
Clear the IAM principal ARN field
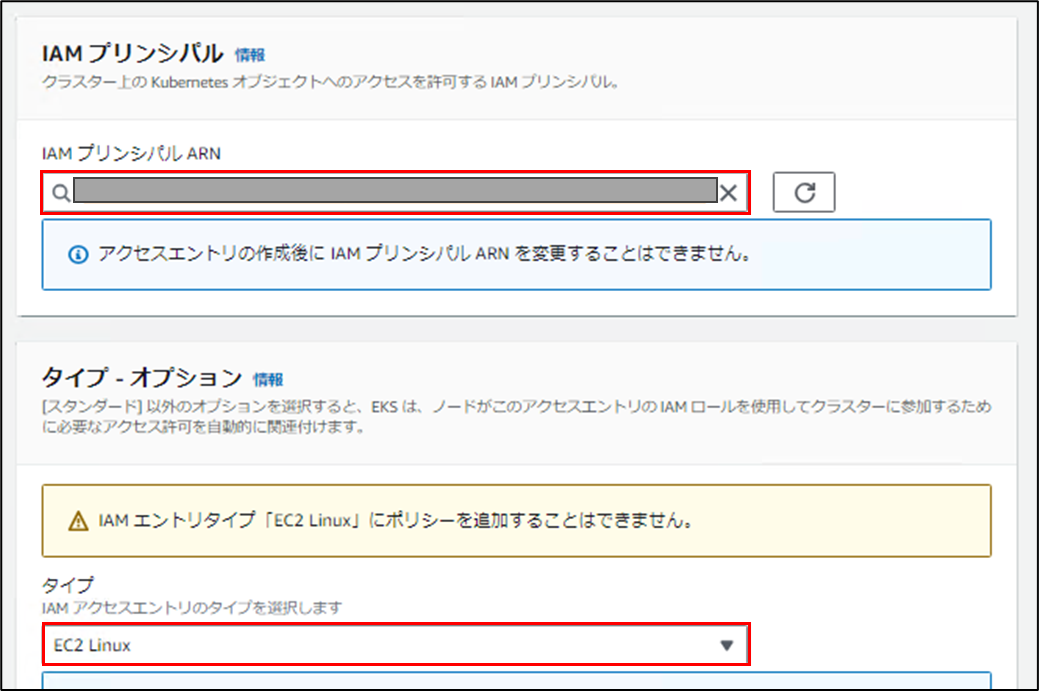pyautogui.click(x=728, y=193)
